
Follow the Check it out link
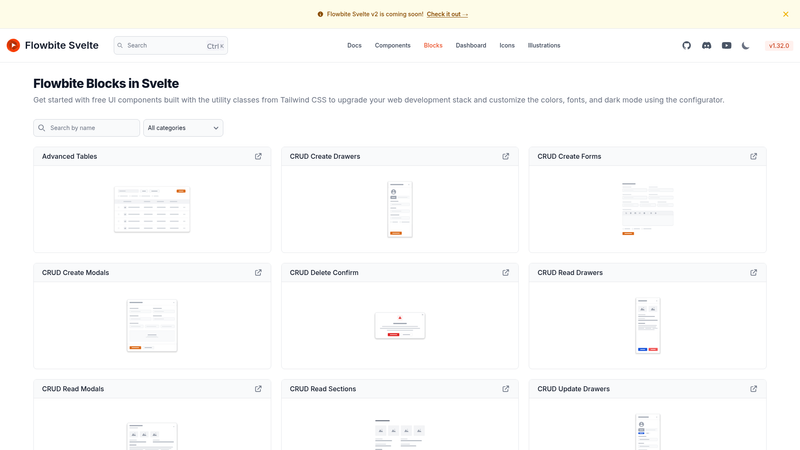[x=447, y=14]
